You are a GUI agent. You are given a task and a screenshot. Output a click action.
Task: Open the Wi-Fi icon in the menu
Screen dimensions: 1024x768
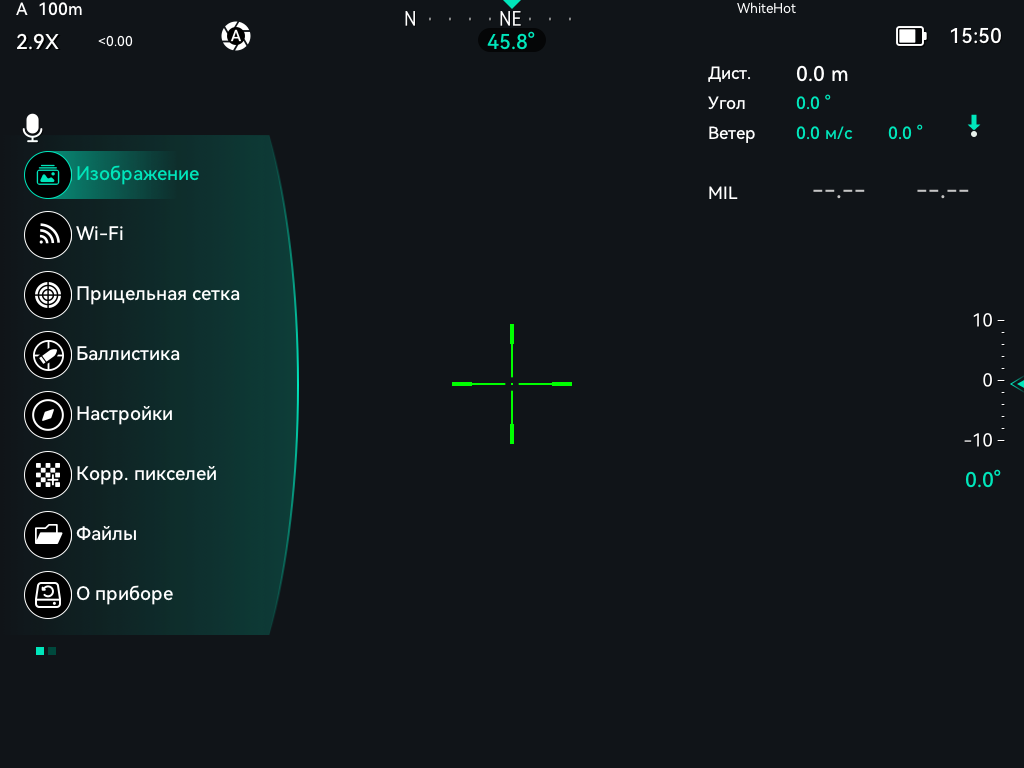click(48, 235)
